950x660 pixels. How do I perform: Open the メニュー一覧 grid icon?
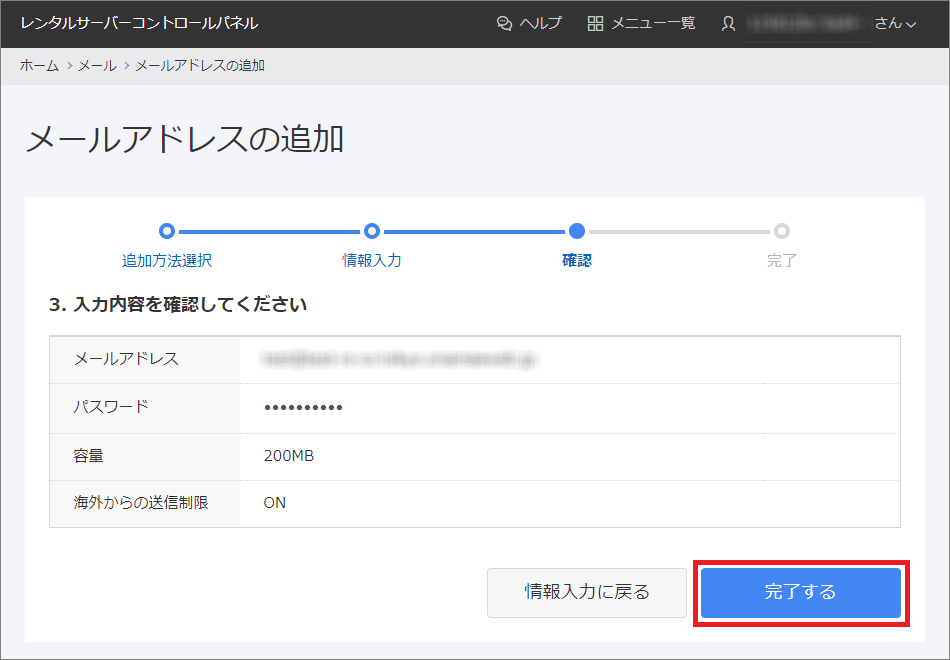coord(595,24)
